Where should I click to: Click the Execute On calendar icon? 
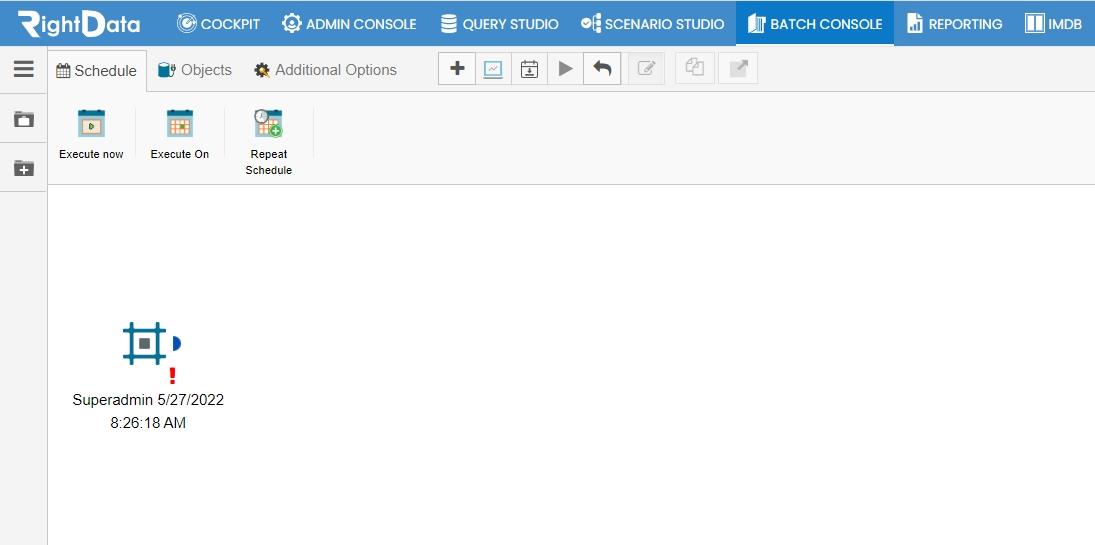179,124
